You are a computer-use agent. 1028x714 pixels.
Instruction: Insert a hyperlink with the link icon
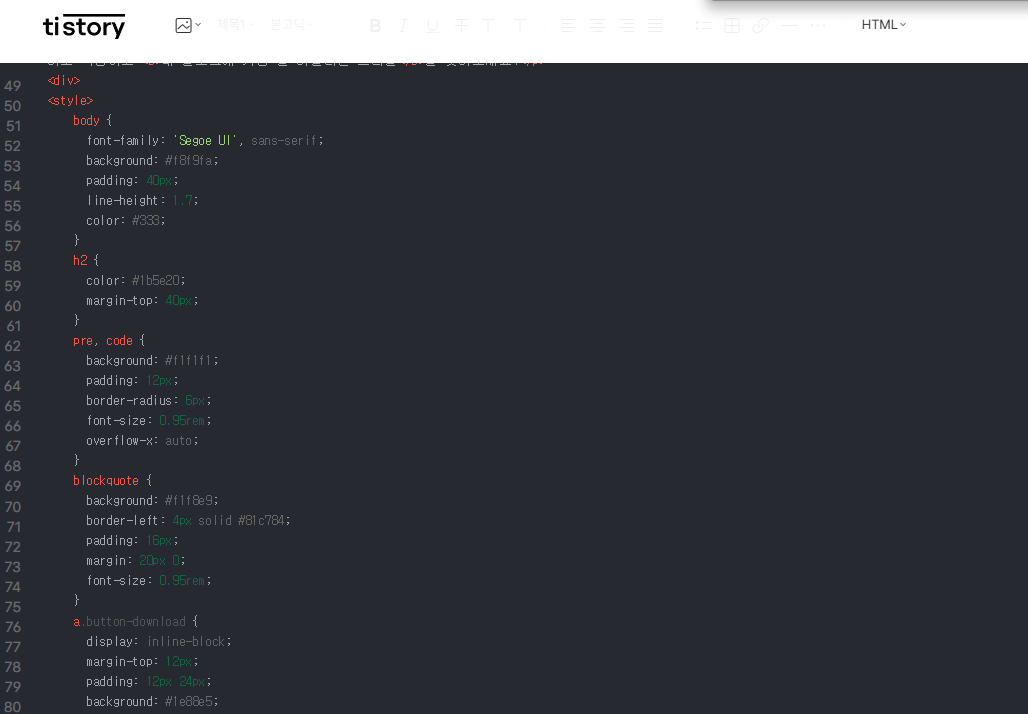pos(760,24)
